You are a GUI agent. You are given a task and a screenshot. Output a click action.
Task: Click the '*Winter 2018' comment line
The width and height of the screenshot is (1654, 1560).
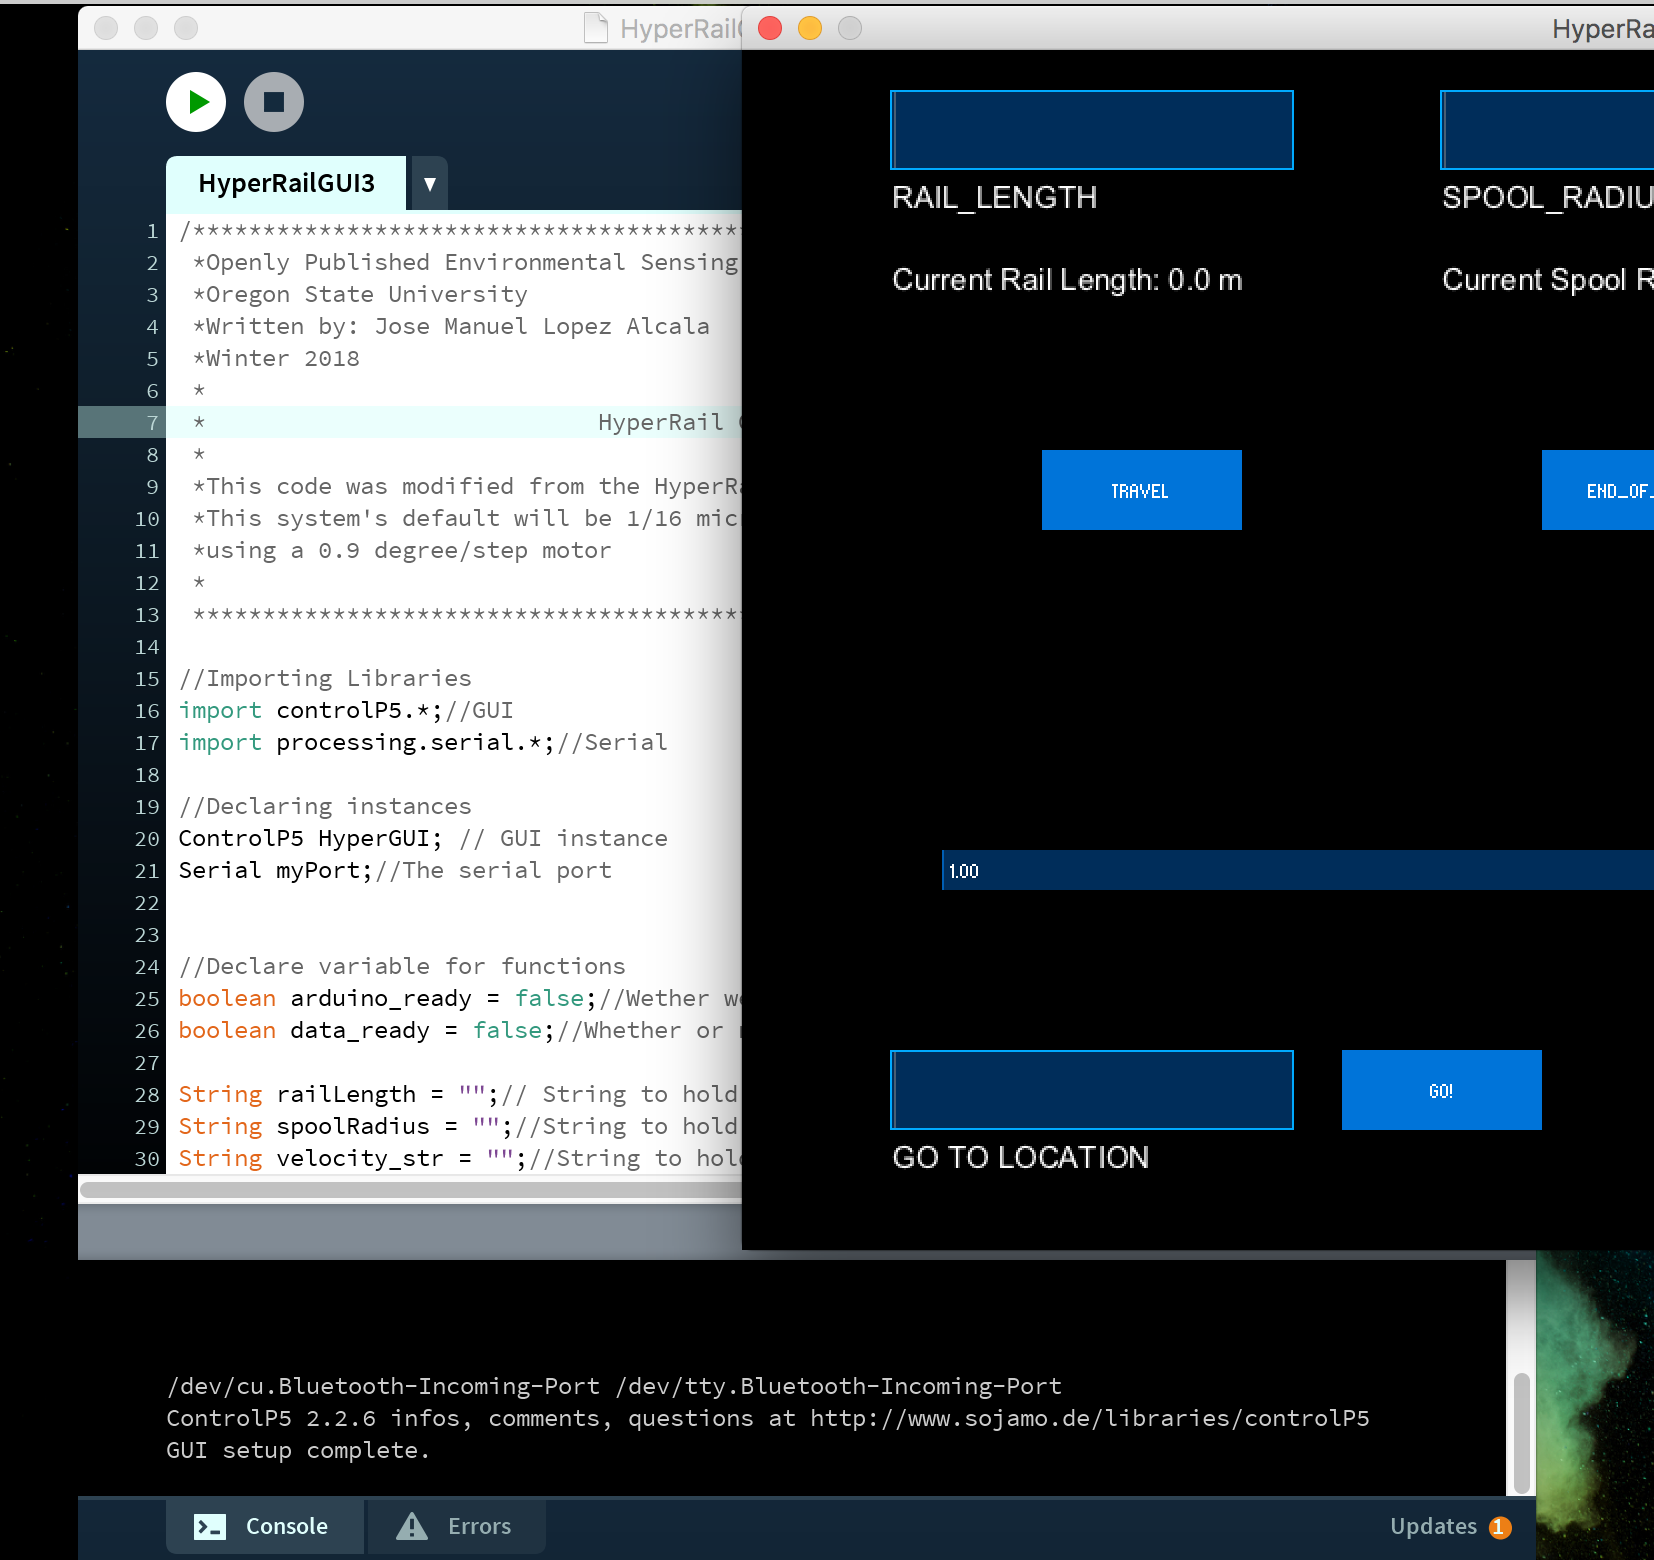coord(276,358)
